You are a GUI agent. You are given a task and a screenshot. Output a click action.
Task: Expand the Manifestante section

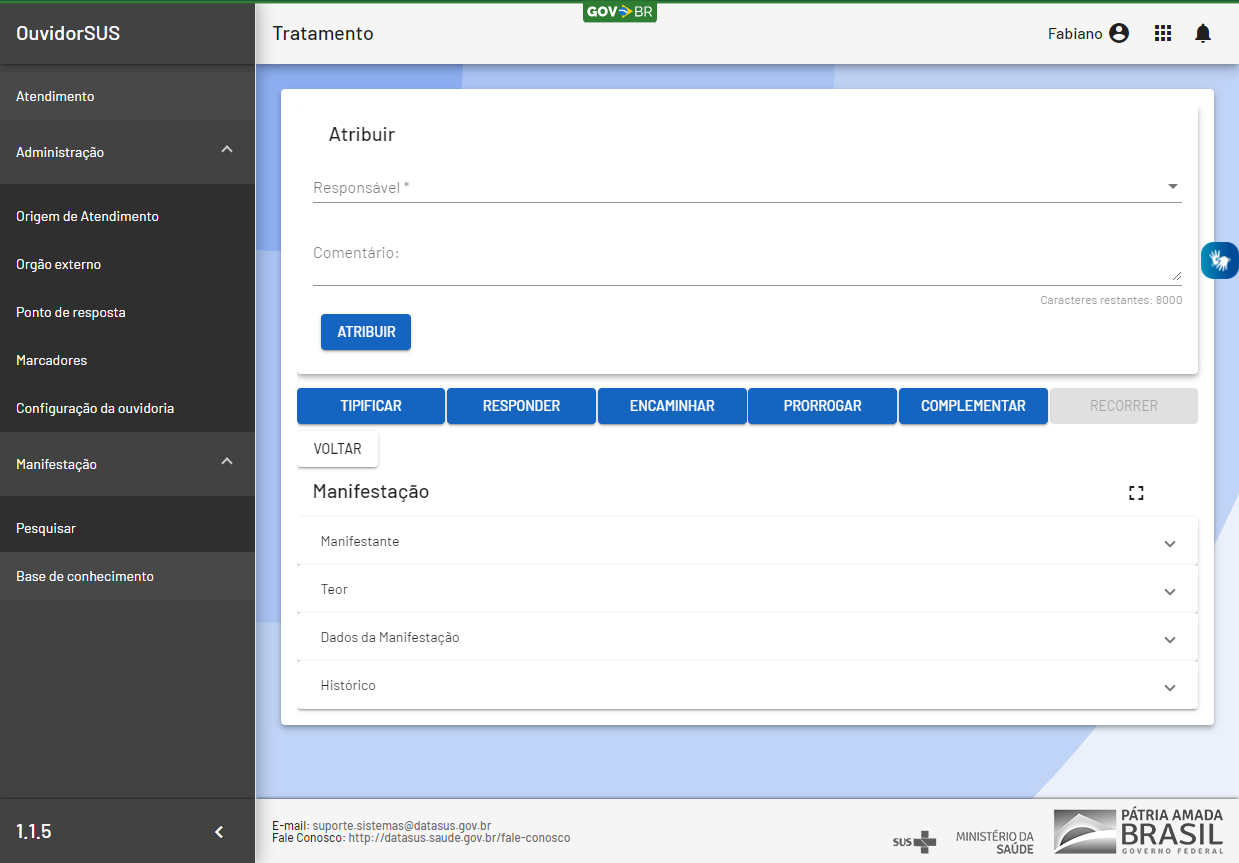(x=747, y=542)
